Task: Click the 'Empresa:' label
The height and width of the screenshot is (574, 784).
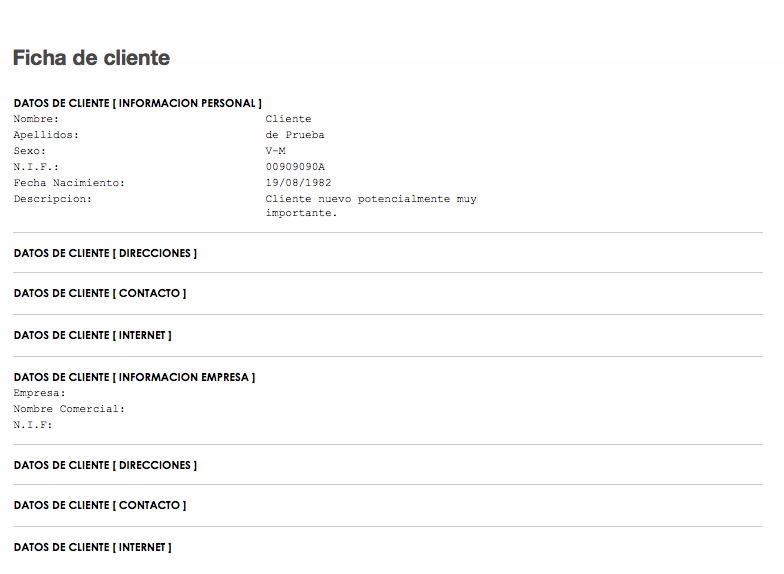Action: point(40,393)
